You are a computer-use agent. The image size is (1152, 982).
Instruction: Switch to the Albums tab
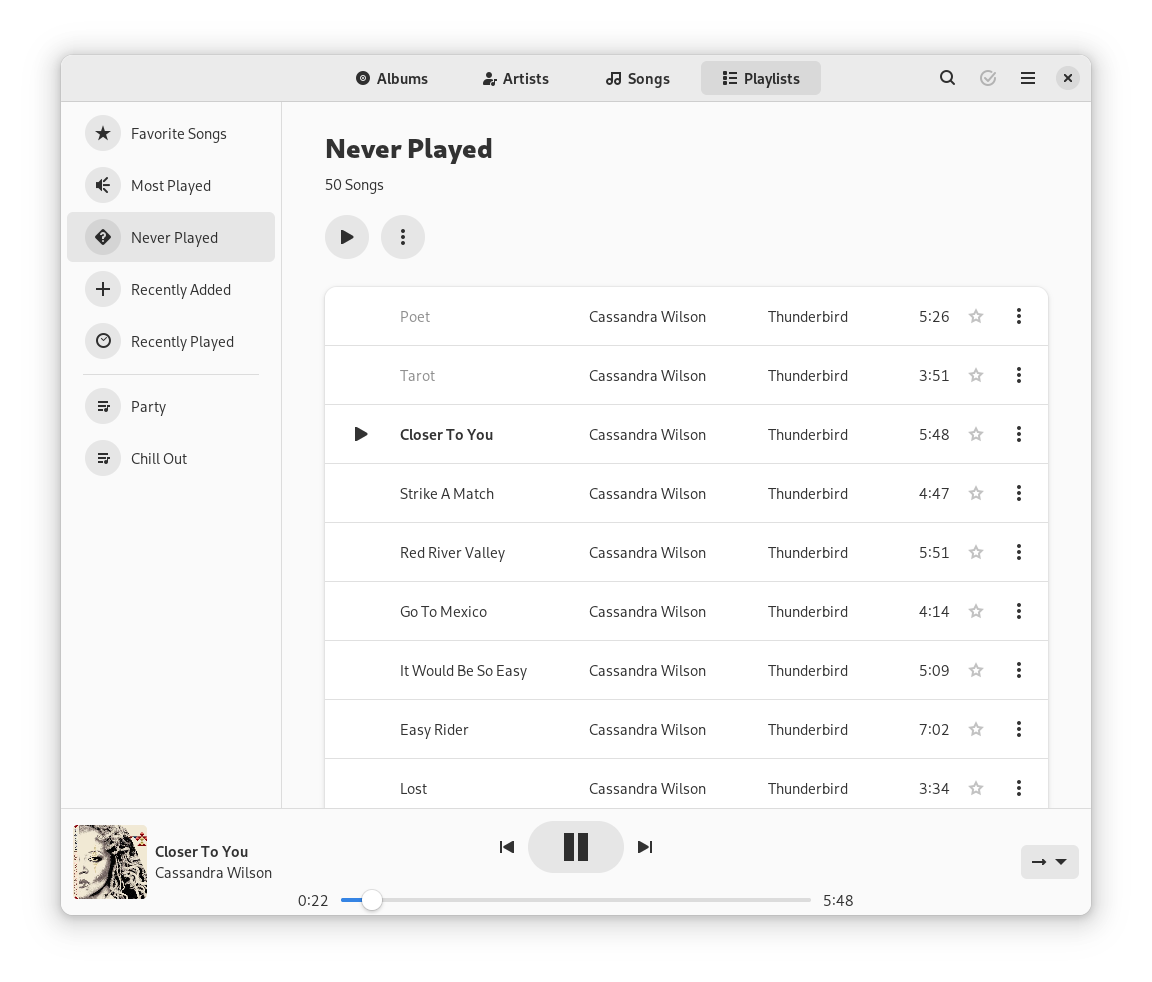point(392,78)
